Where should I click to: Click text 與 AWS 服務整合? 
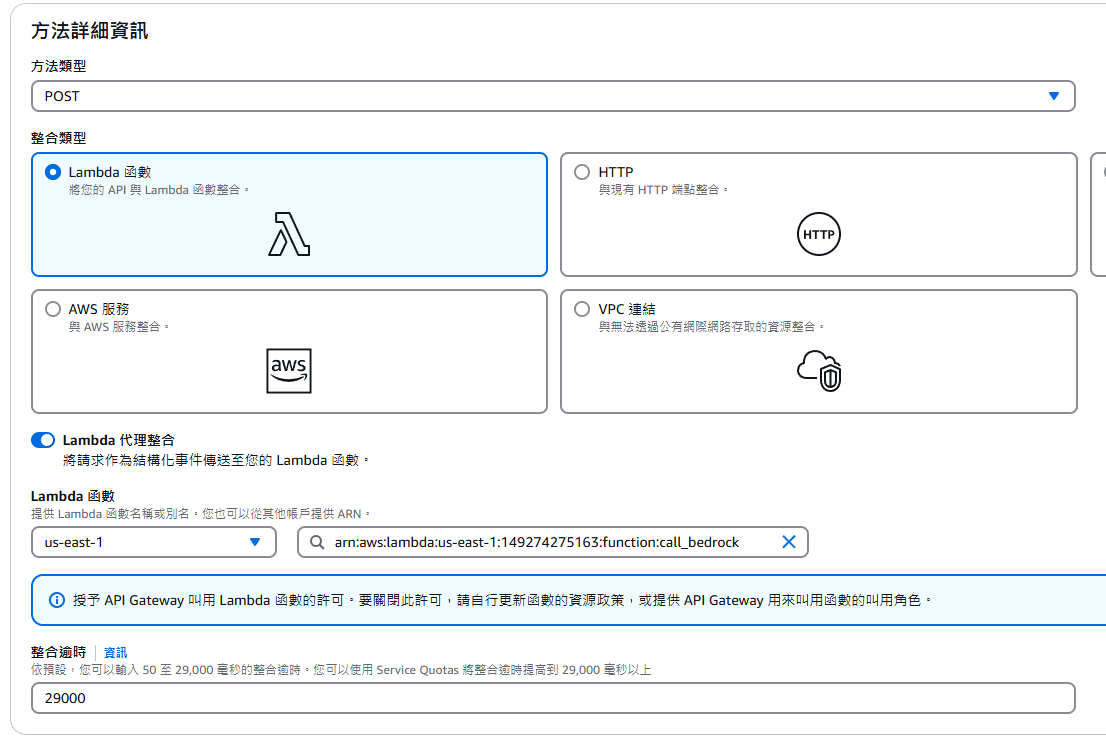[x=118, y=327]
